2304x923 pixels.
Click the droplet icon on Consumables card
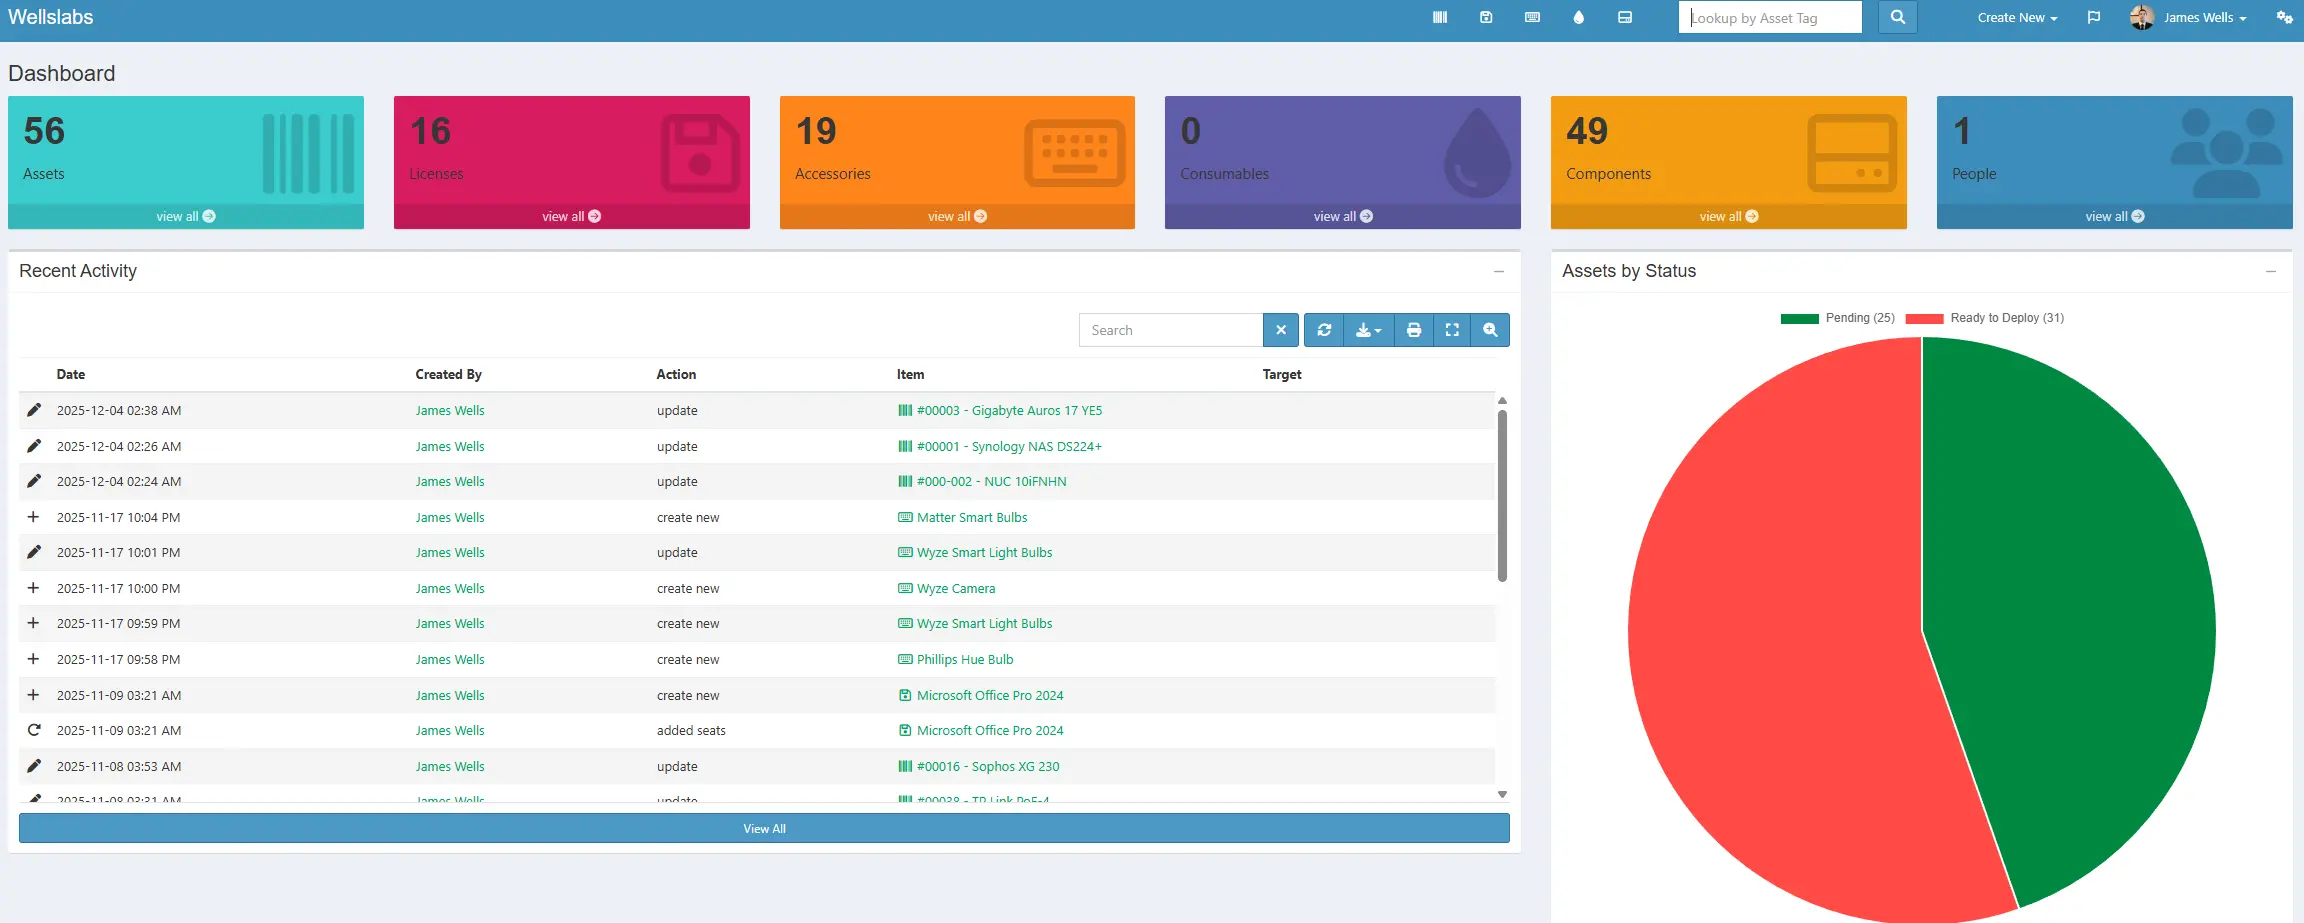pos(1478,153)
